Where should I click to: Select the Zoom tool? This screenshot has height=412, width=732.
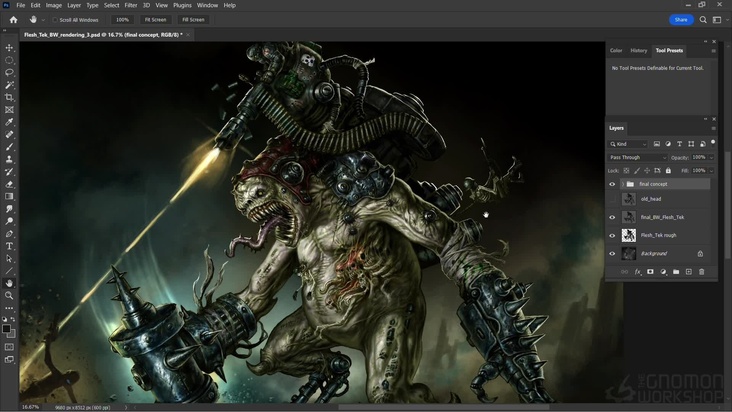(9, 295)
